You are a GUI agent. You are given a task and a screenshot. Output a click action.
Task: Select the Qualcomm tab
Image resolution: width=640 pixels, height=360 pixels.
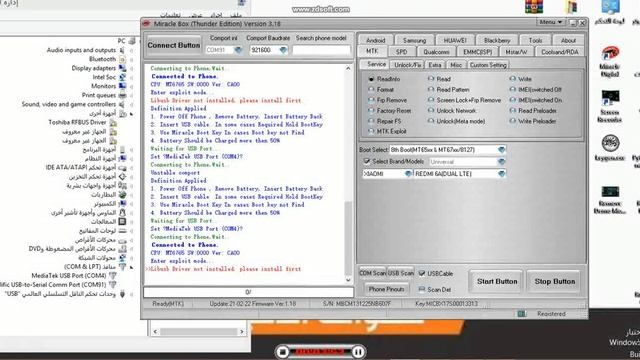click(436, 52)
